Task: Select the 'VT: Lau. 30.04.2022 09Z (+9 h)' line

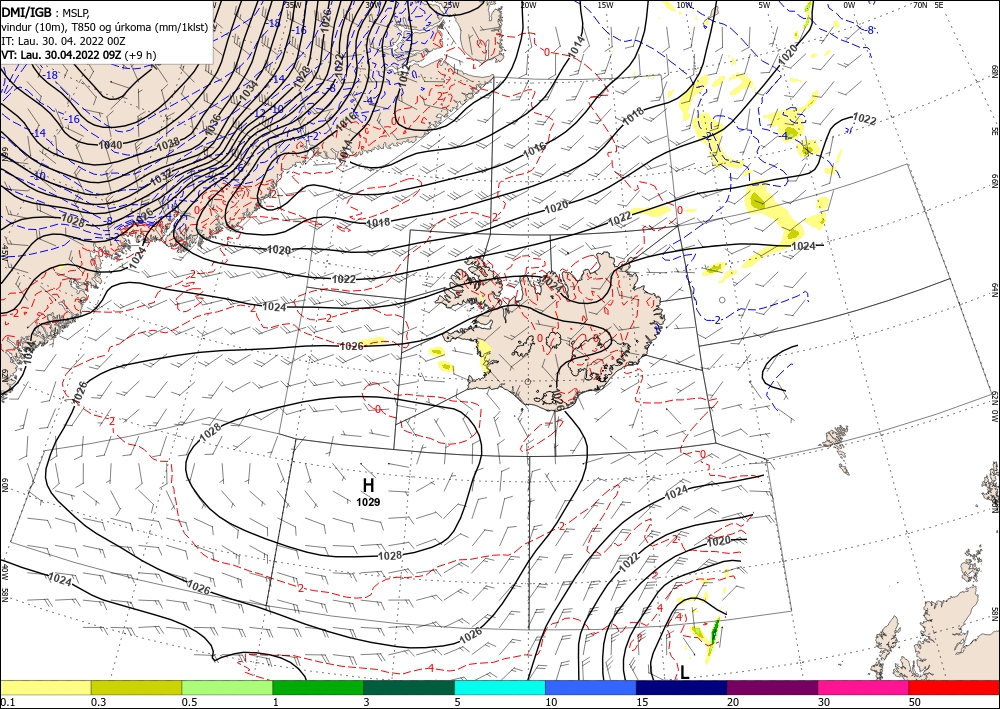Action: coord(78,55)
